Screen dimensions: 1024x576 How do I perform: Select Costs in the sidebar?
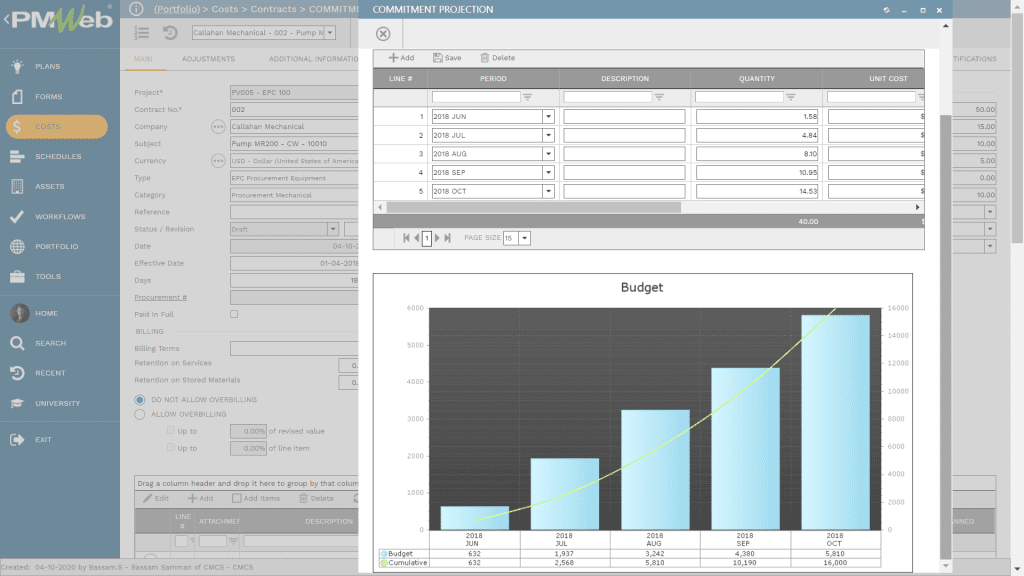tap(56, 127)
